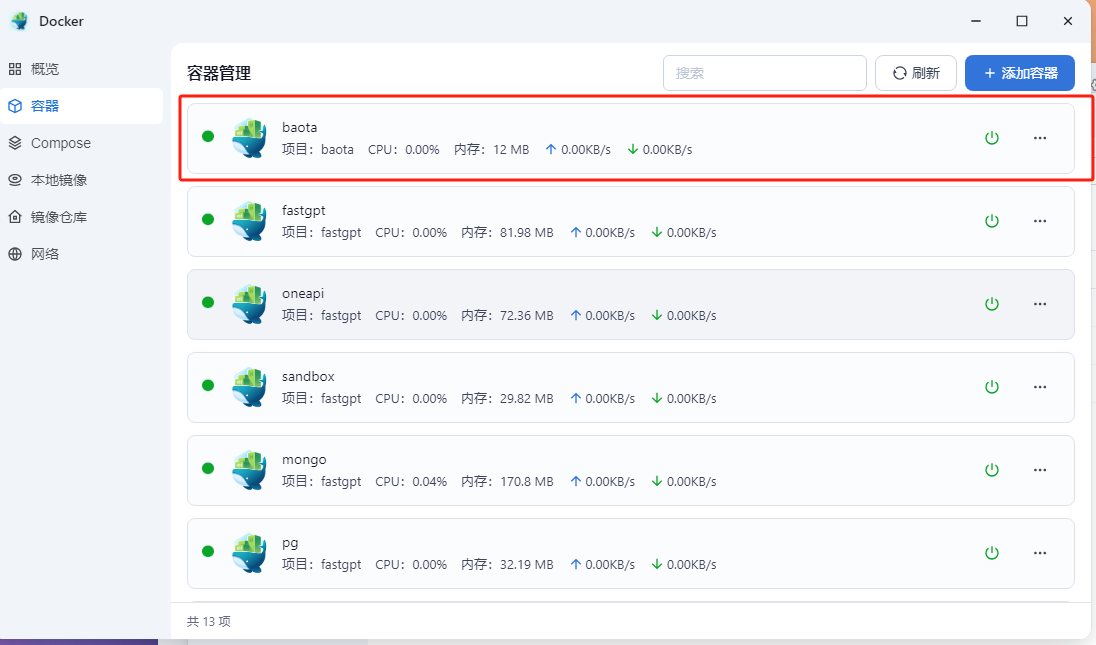1096x645 pixels.
Task: Click the baota container name
Action: 299,127
